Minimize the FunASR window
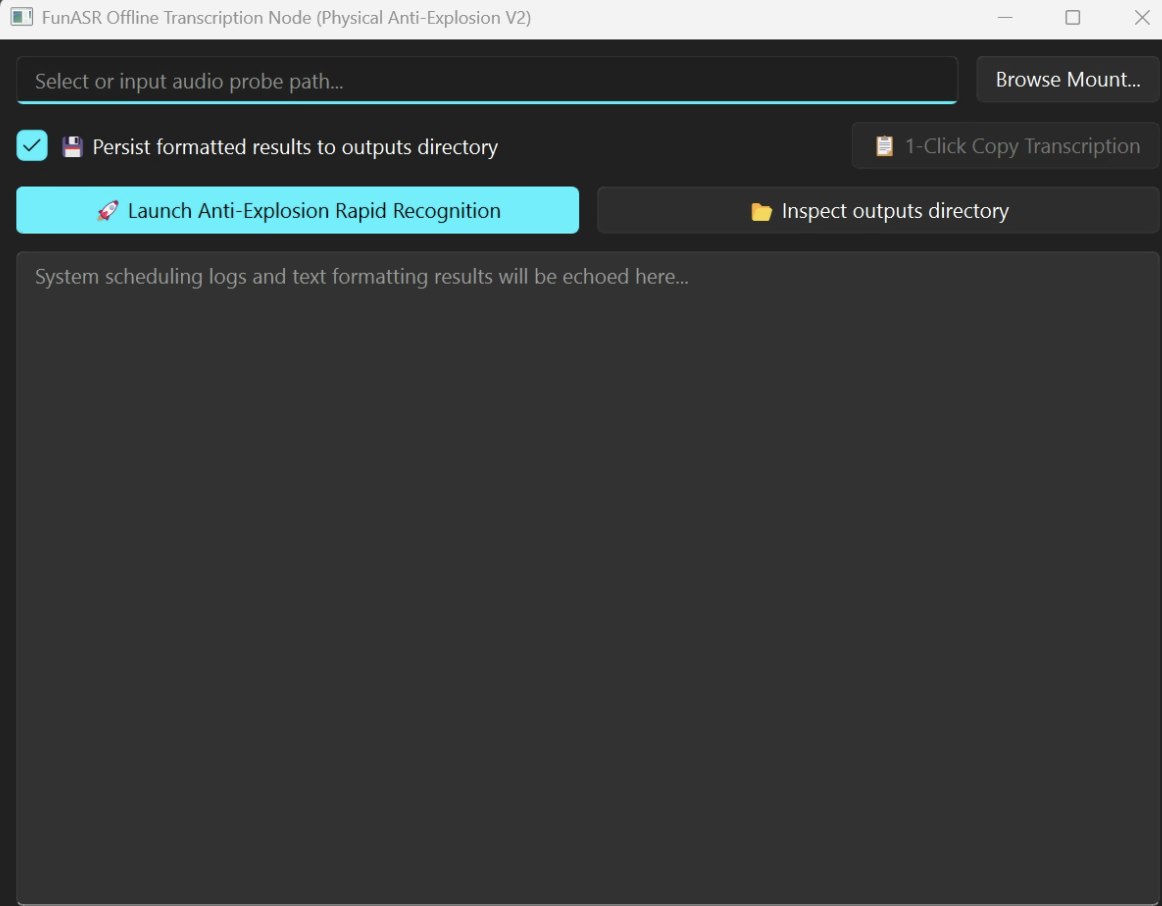Image resolution: width=1162 pixels, height=906 pixels. [1005, 18]
